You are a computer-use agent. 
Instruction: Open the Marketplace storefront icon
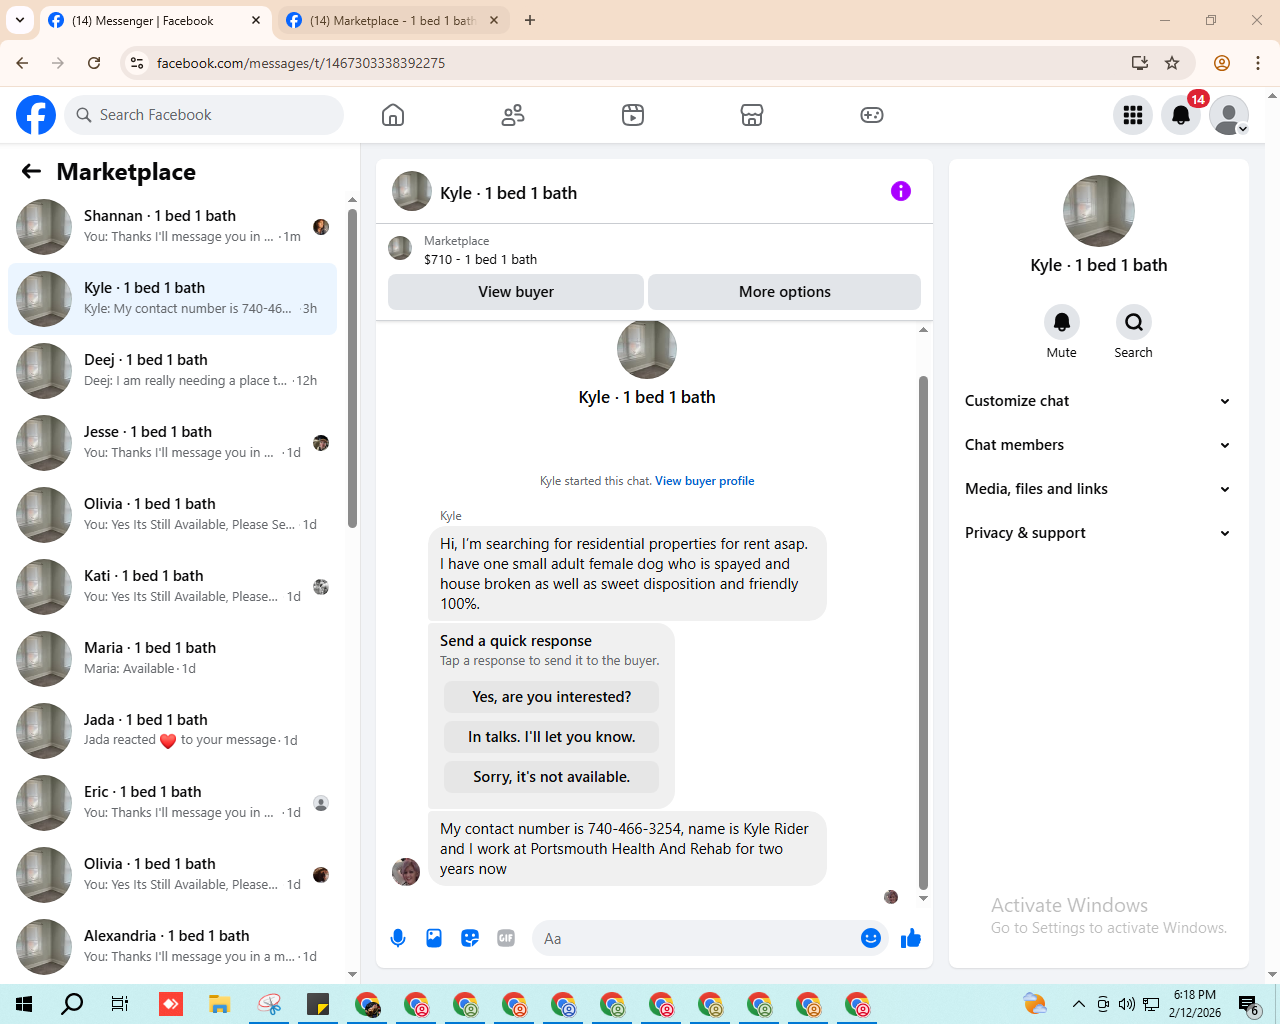[752, 115]
